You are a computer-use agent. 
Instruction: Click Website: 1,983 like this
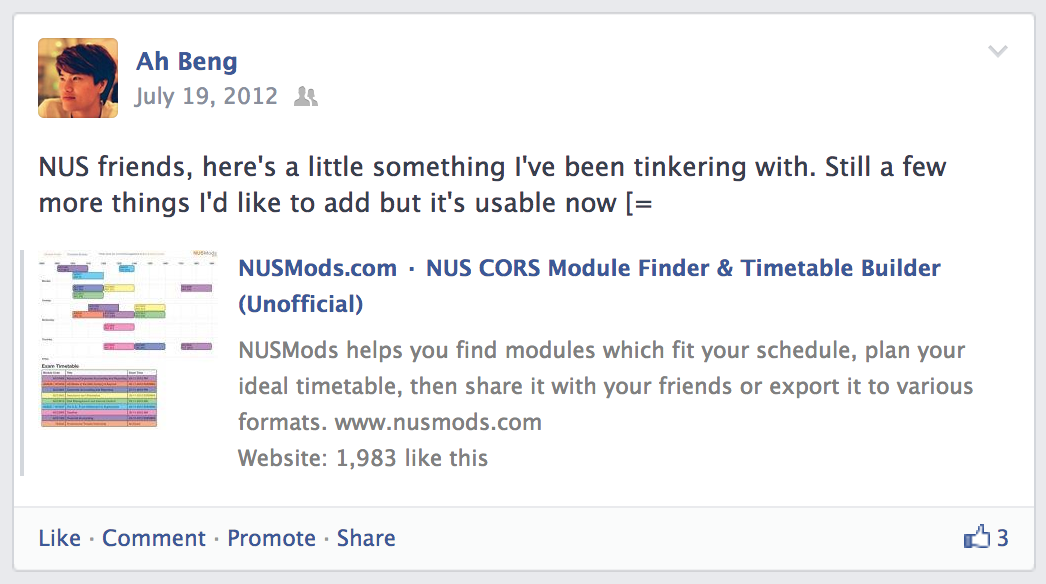point(363,459)
